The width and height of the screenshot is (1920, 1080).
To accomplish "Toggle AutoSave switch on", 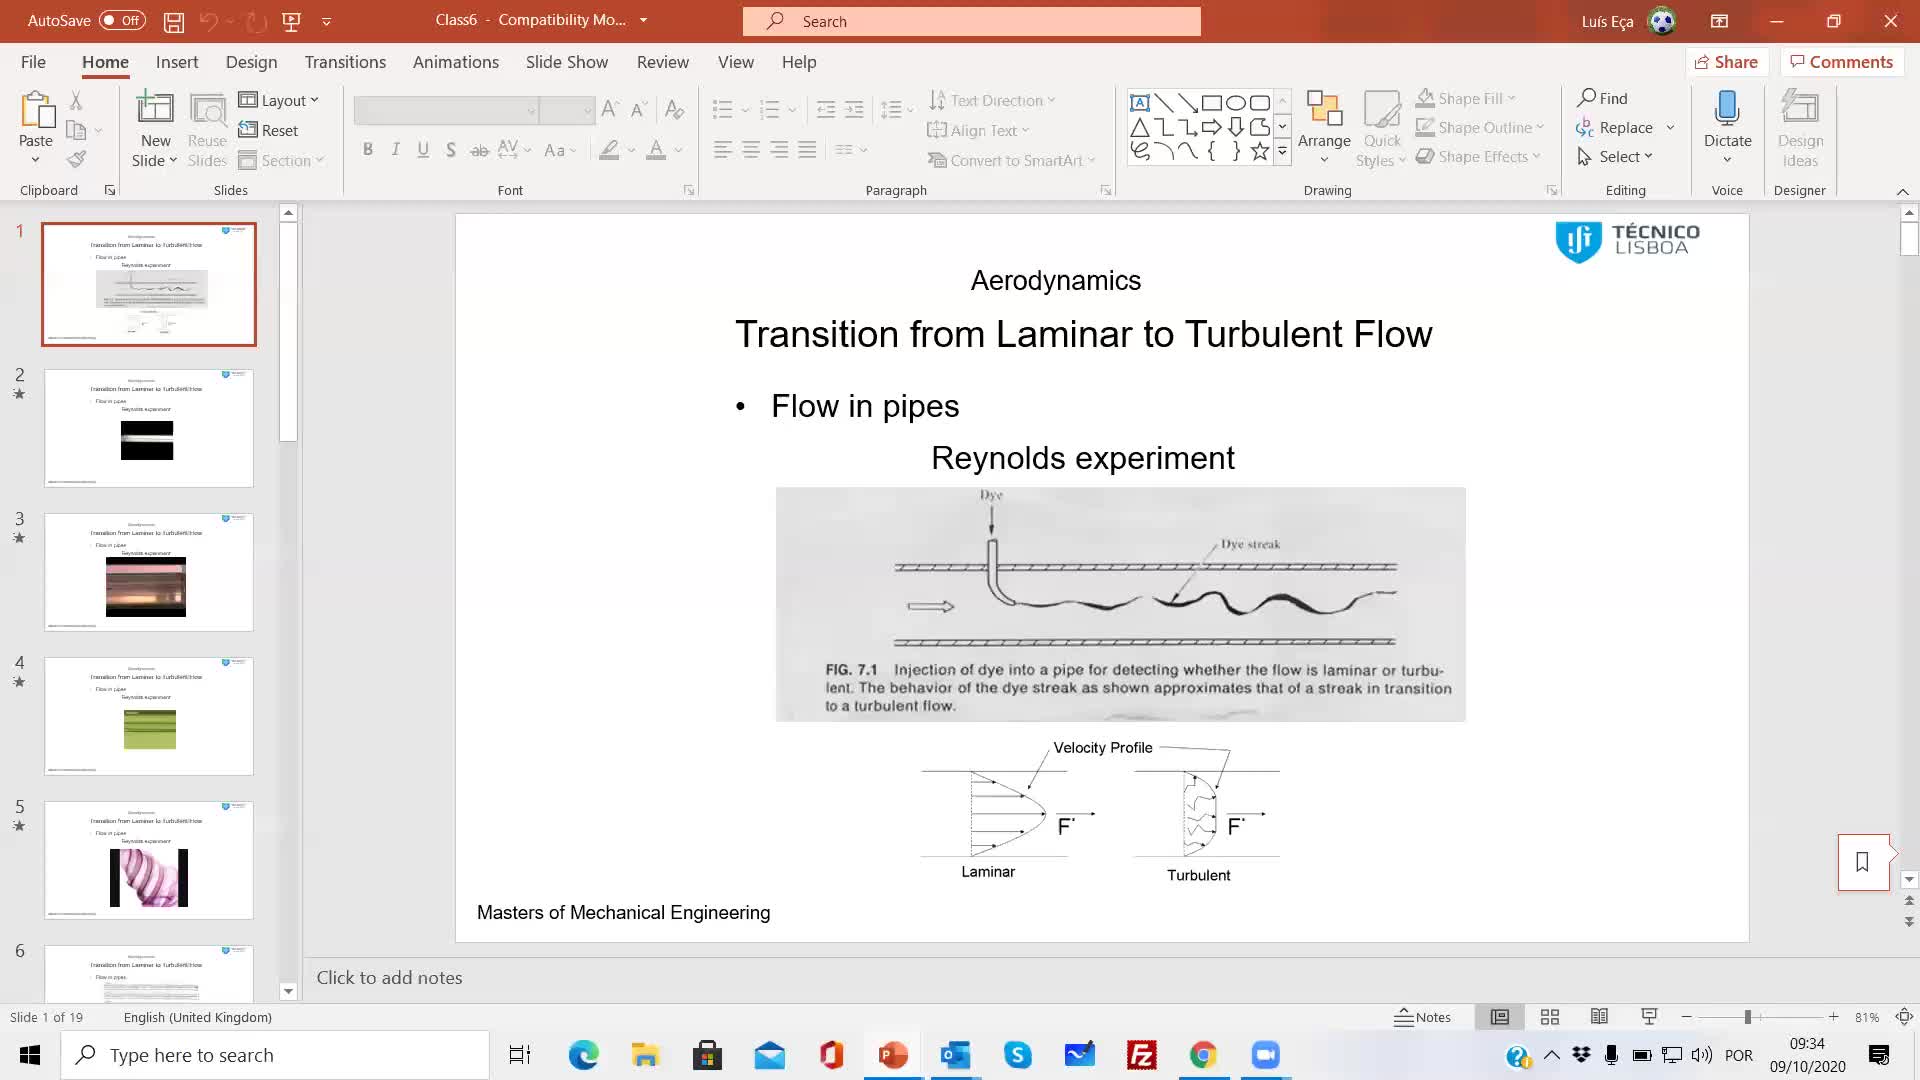I will [x=121, y=21].
